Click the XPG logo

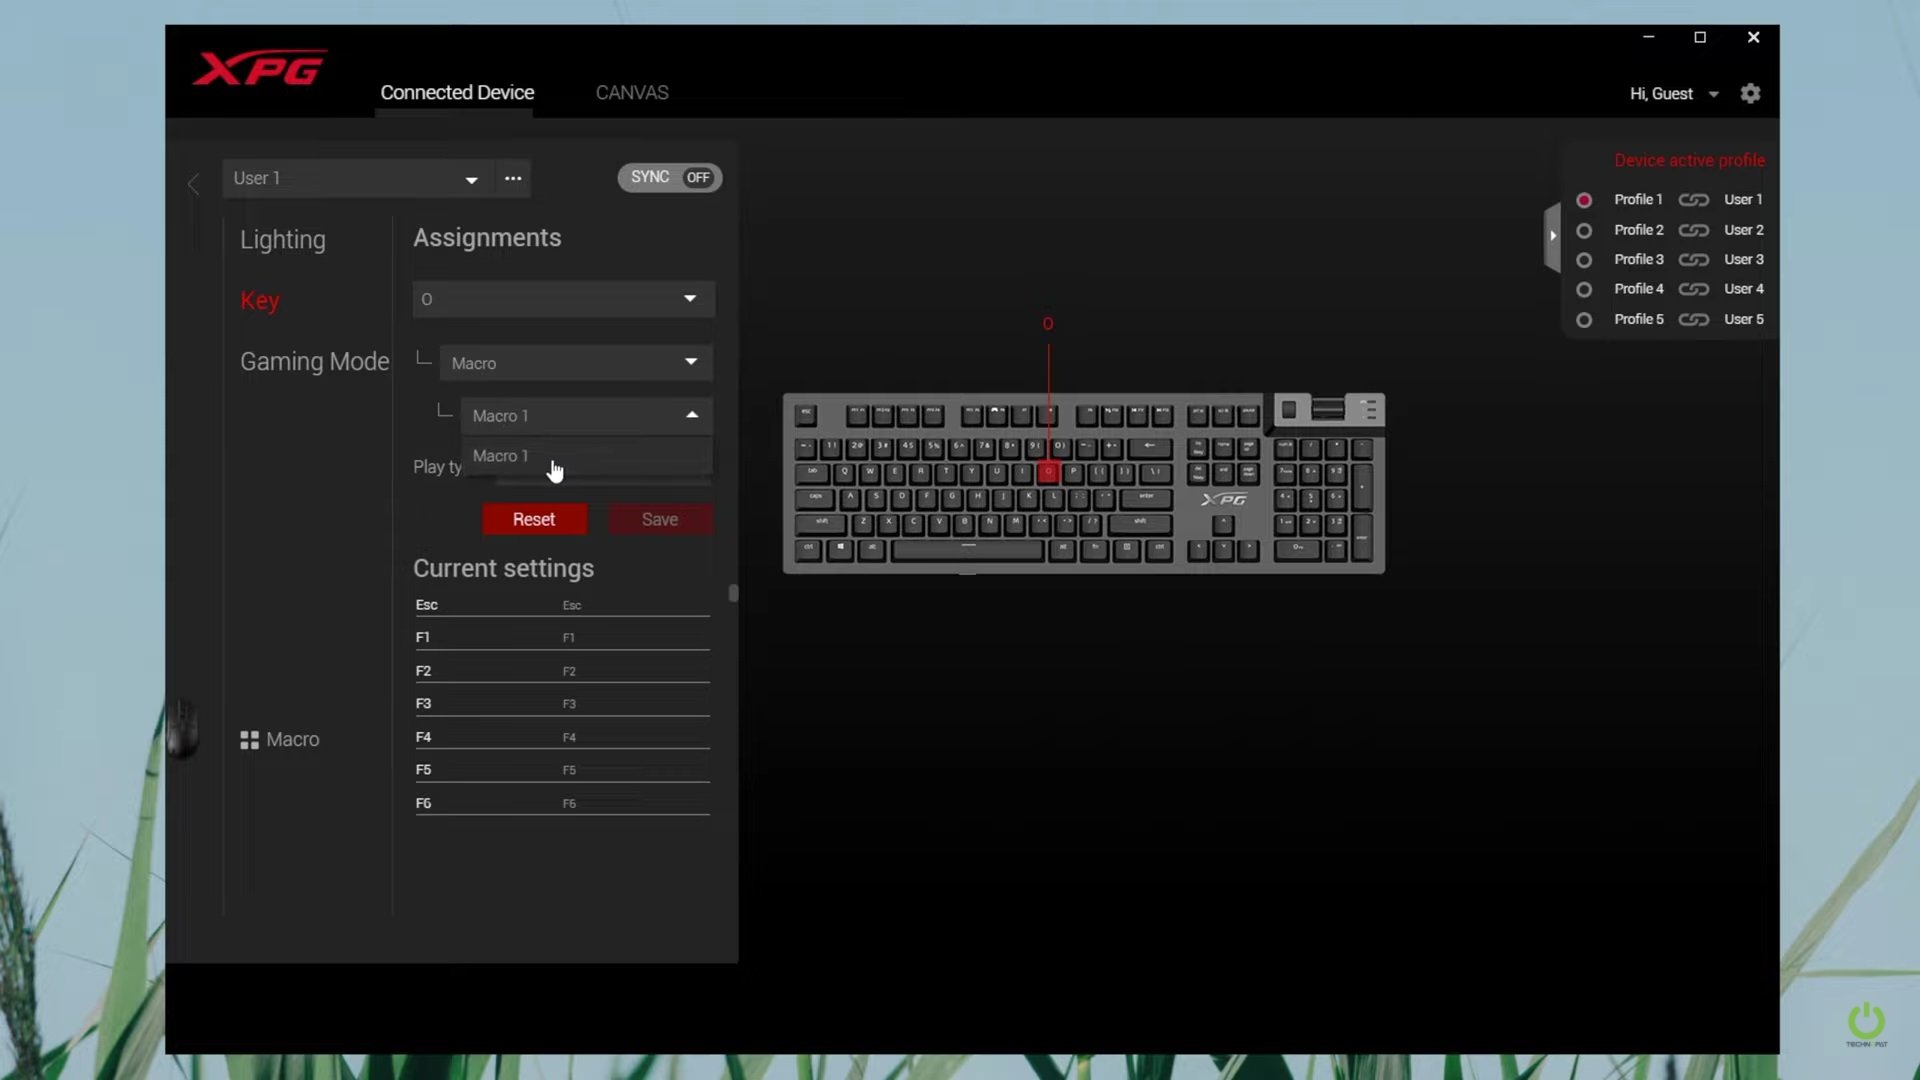point(260,68)
